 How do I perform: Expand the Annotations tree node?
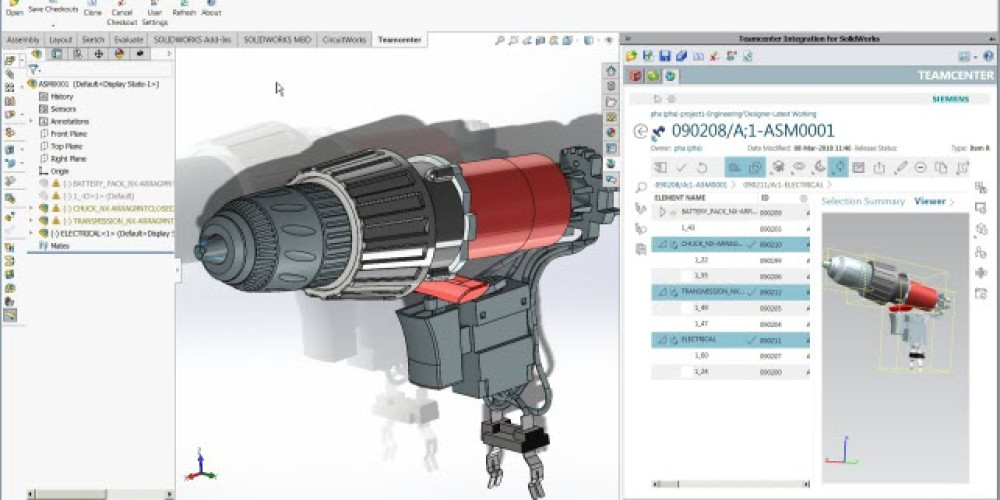(31, 121)
